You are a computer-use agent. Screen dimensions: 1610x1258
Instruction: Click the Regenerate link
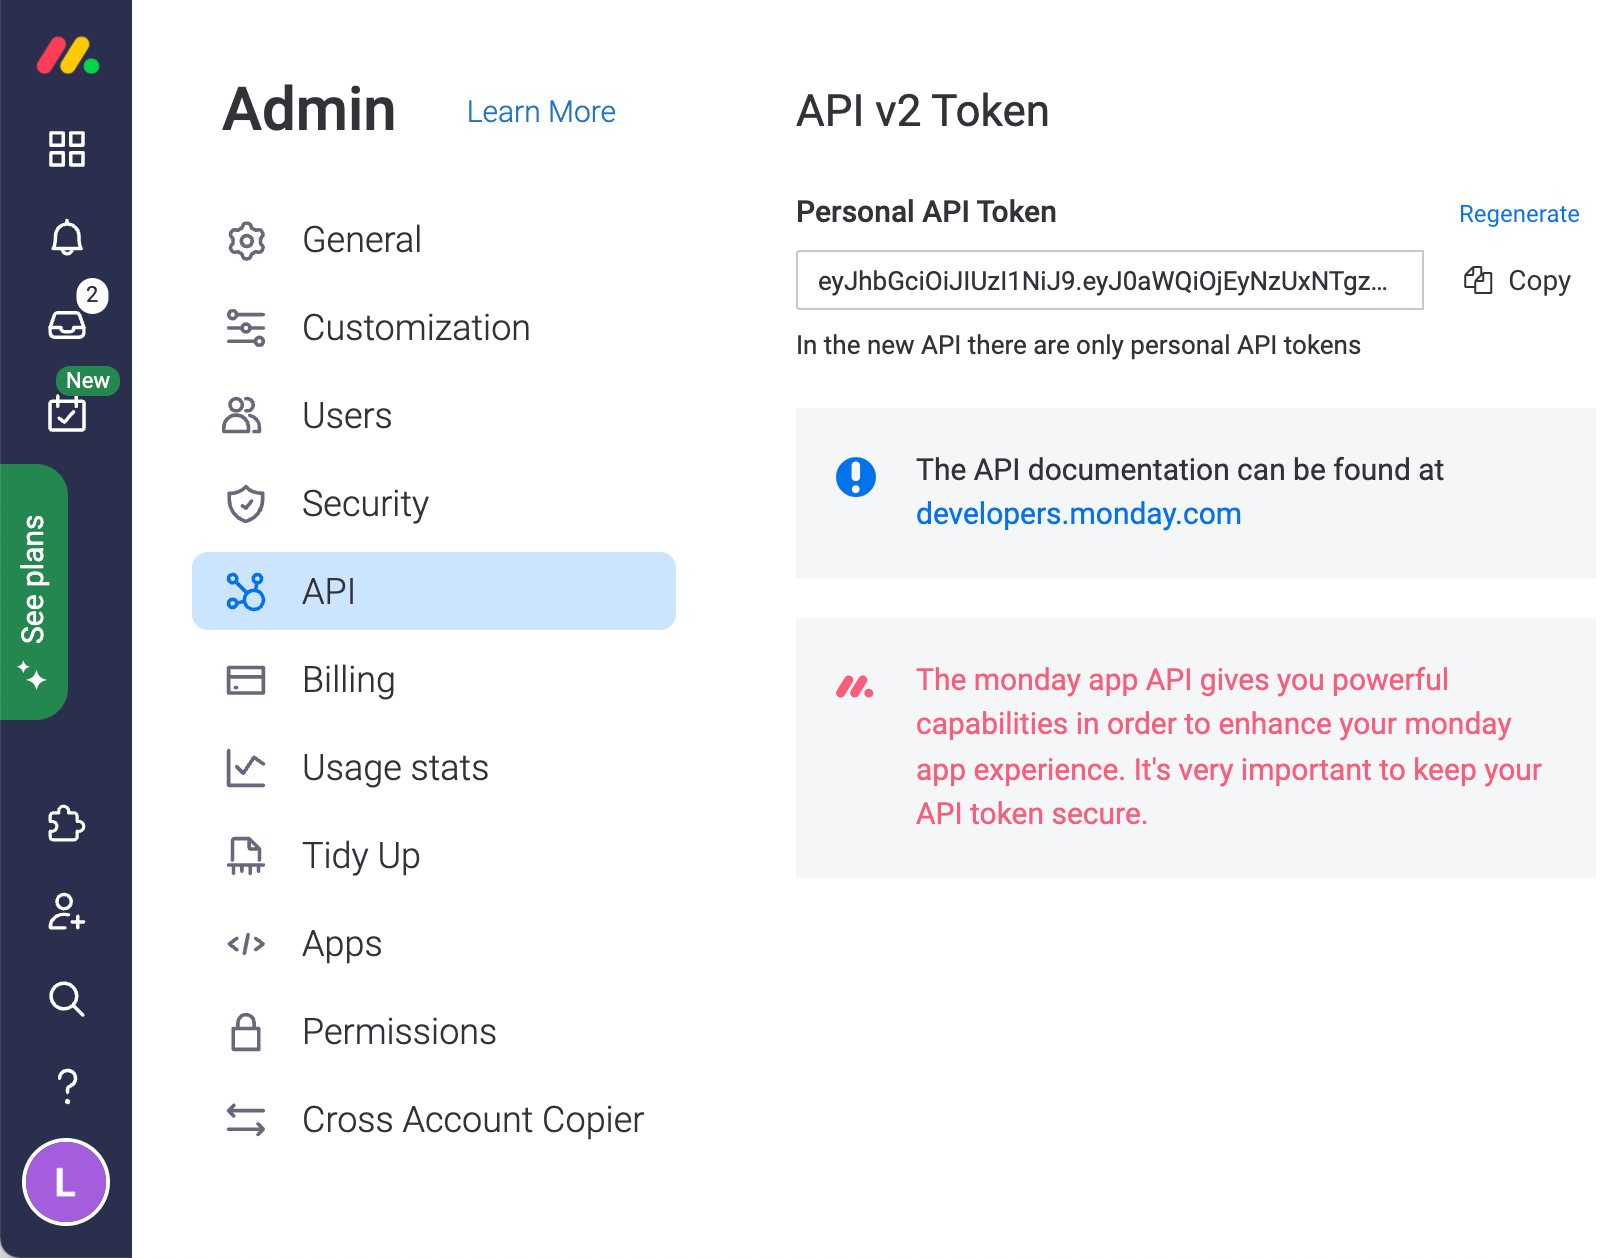tap(1518, 214)
